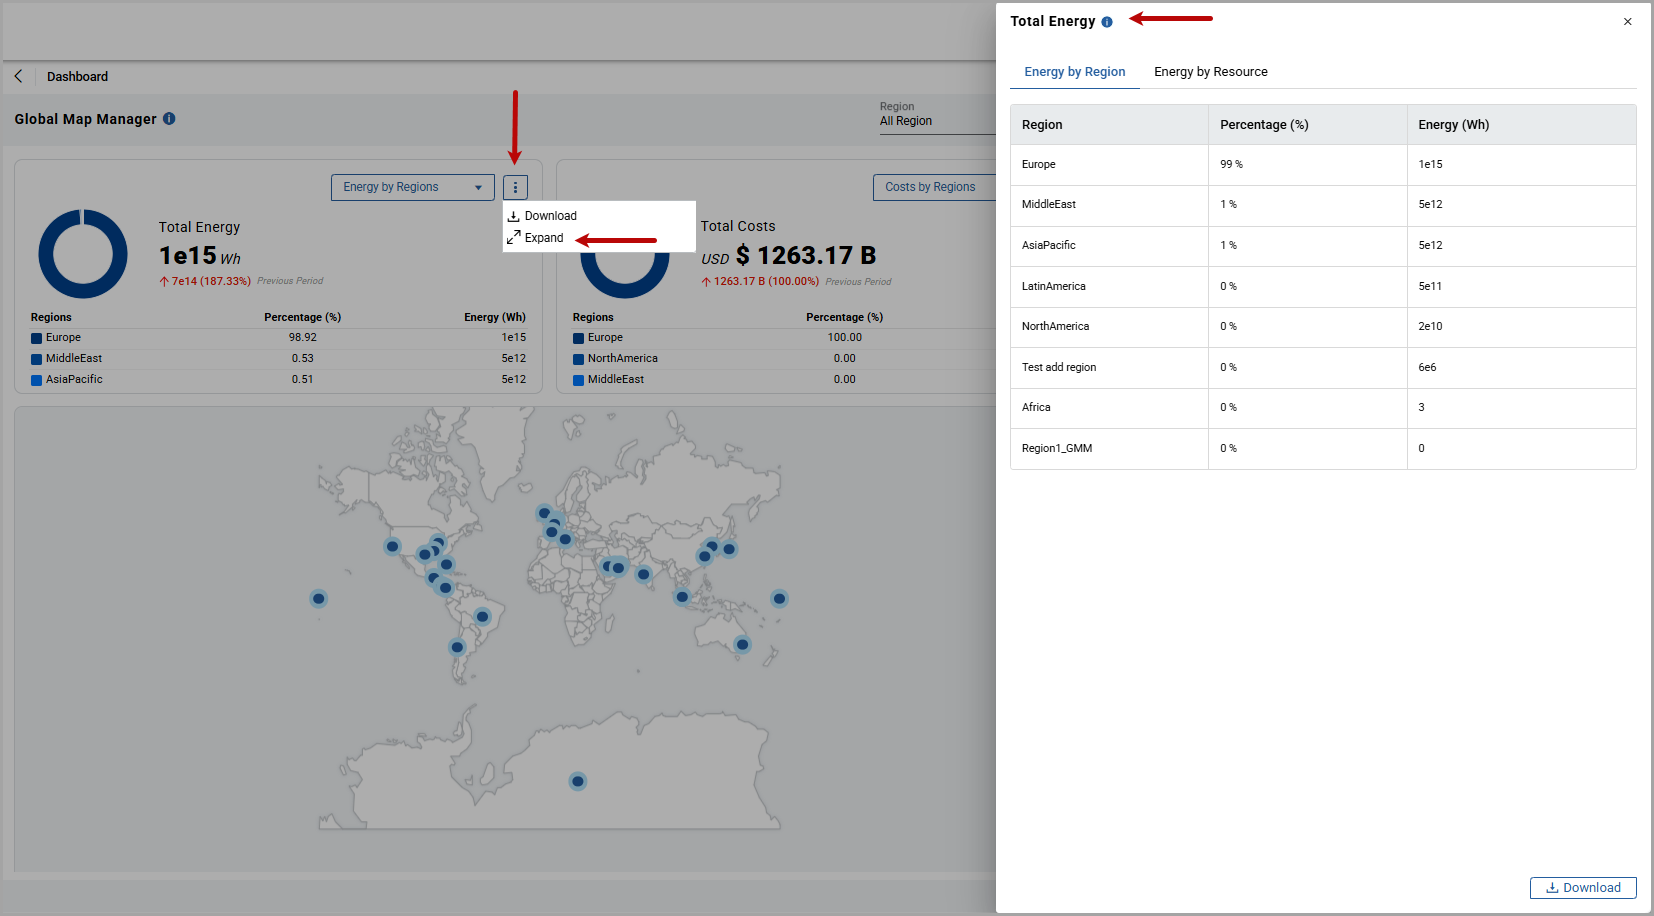Click Global Map Manager info icon
The width and height of the screenshot is (1654, 916).
tap(169, 118)
